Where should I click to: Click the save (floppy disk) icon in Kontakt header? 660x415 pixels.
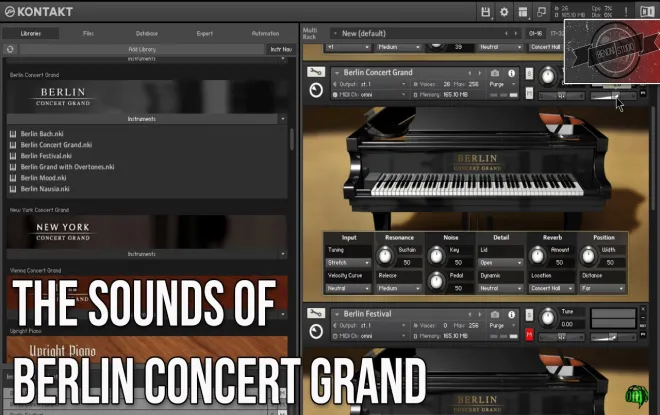tap(485, 12)
